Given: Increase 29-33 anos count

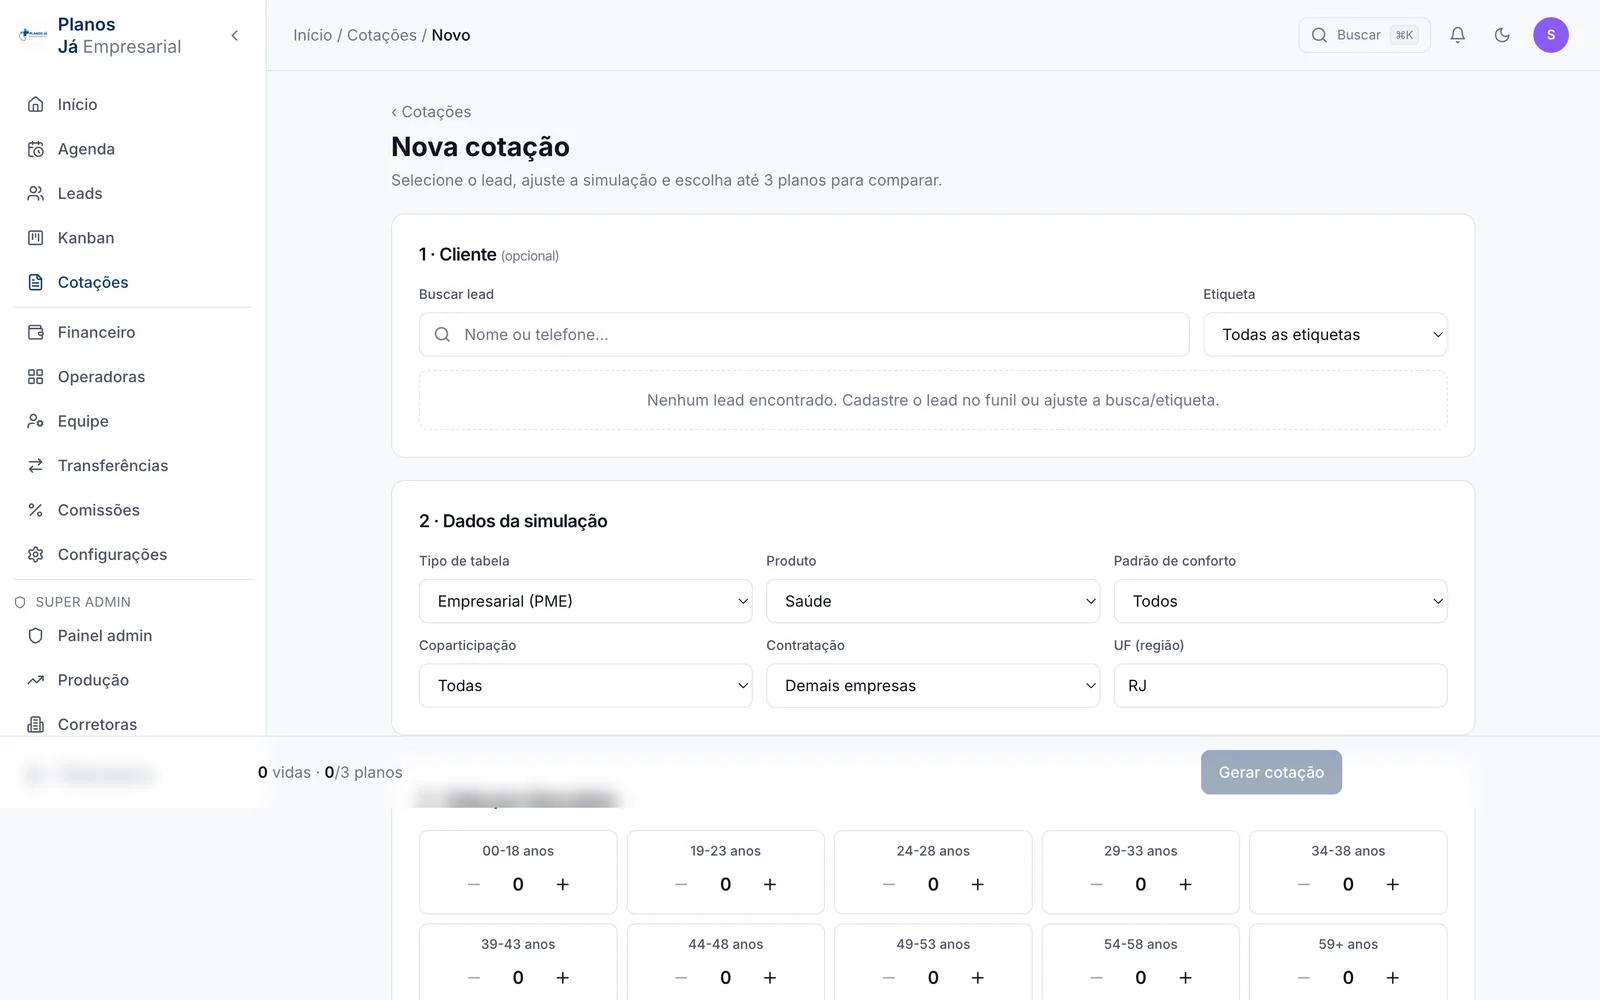Looking at the screenshot, I should [x=1185, y=884].
